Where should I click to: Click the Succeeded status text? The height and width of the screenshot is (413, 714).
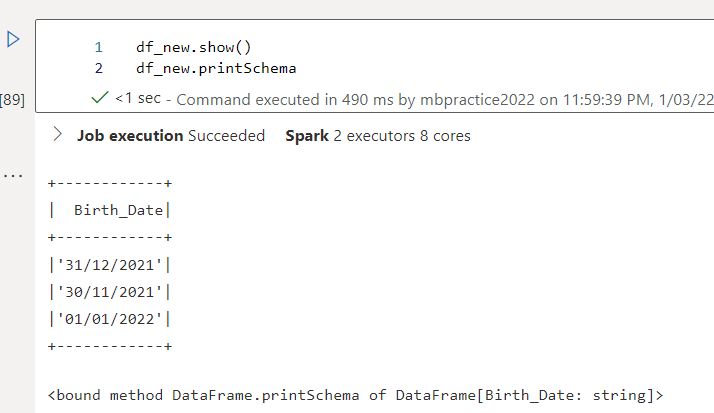point(227,135)
